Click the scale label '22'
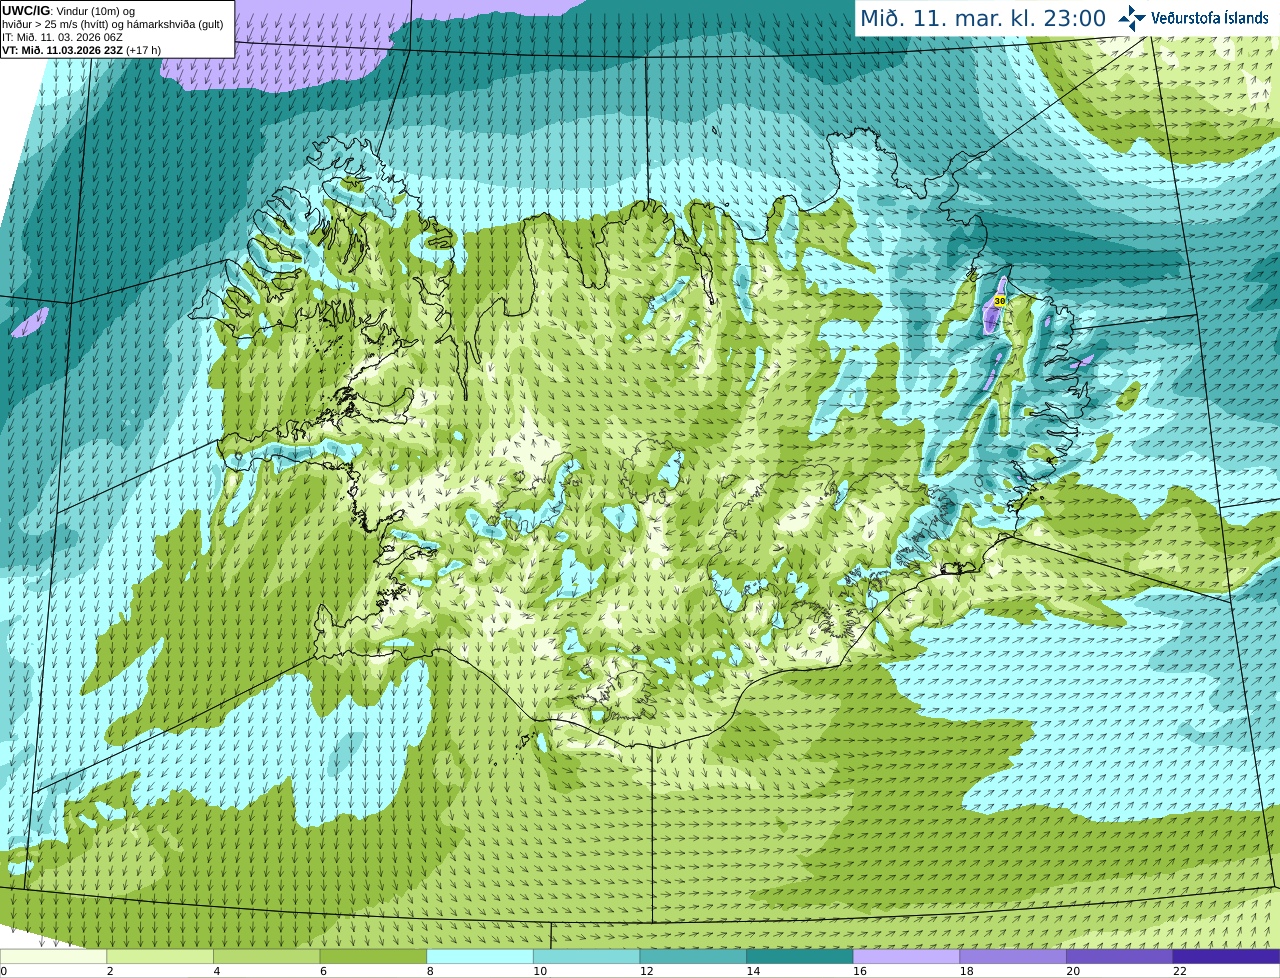Image resolution: width=1280 pixels, height=978 pixels. tap(1180, 971)
